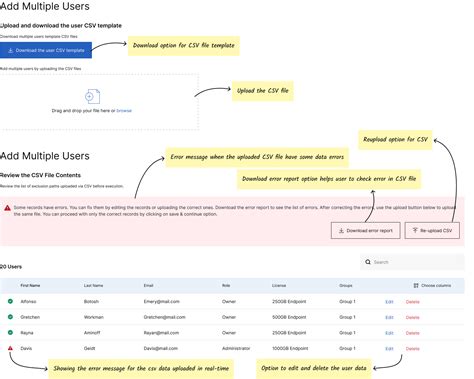Click the 20 Users count label
This screenshot has height=379, width=474.
tap(11, 267)
